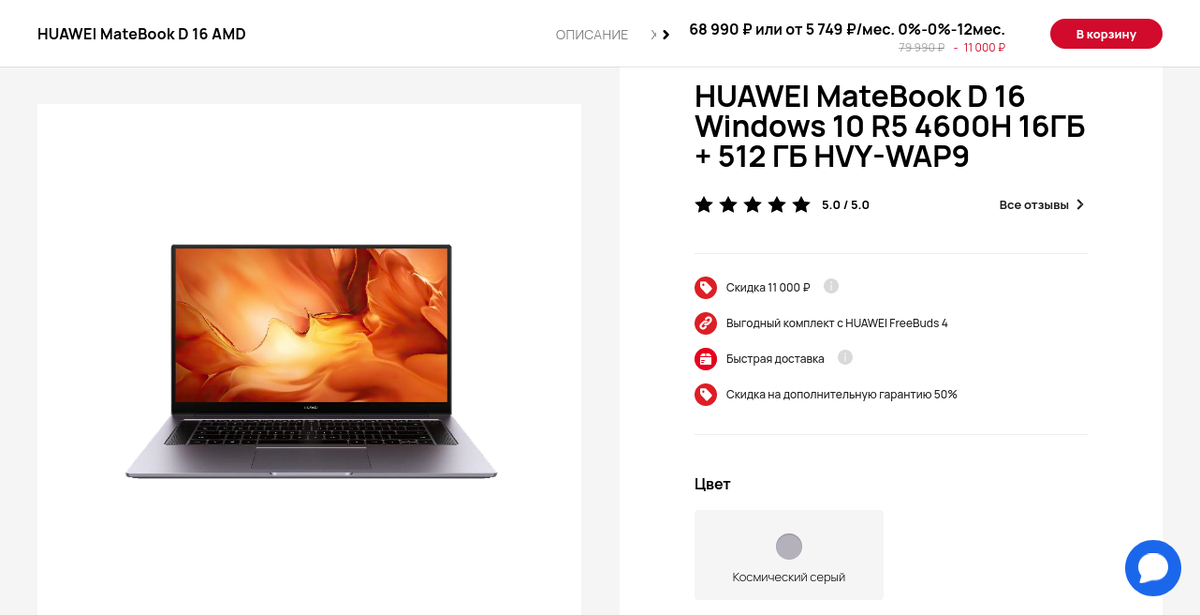Click the calendar icon beside Быстрая доставка
Screen dimensions: 1200x615
coord(706,359)
